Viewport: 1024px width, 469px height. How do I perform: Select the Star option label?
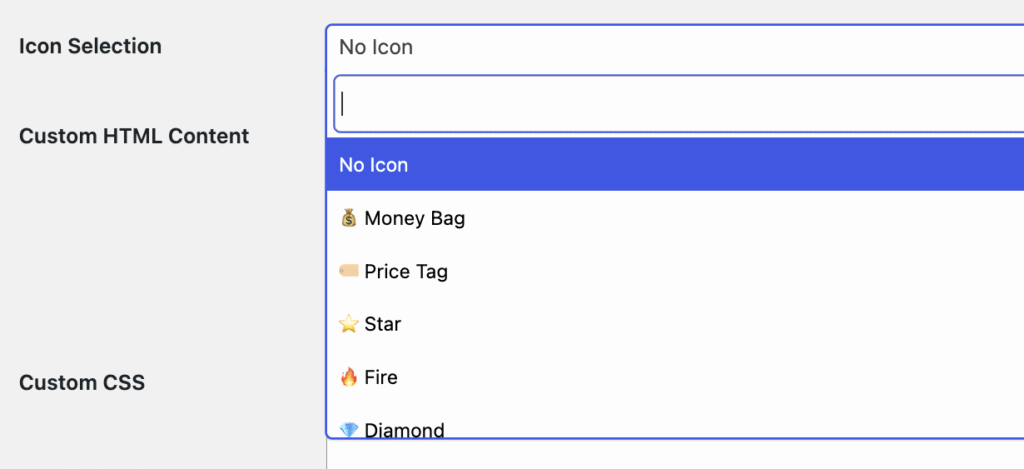click(x=383, y=324)
